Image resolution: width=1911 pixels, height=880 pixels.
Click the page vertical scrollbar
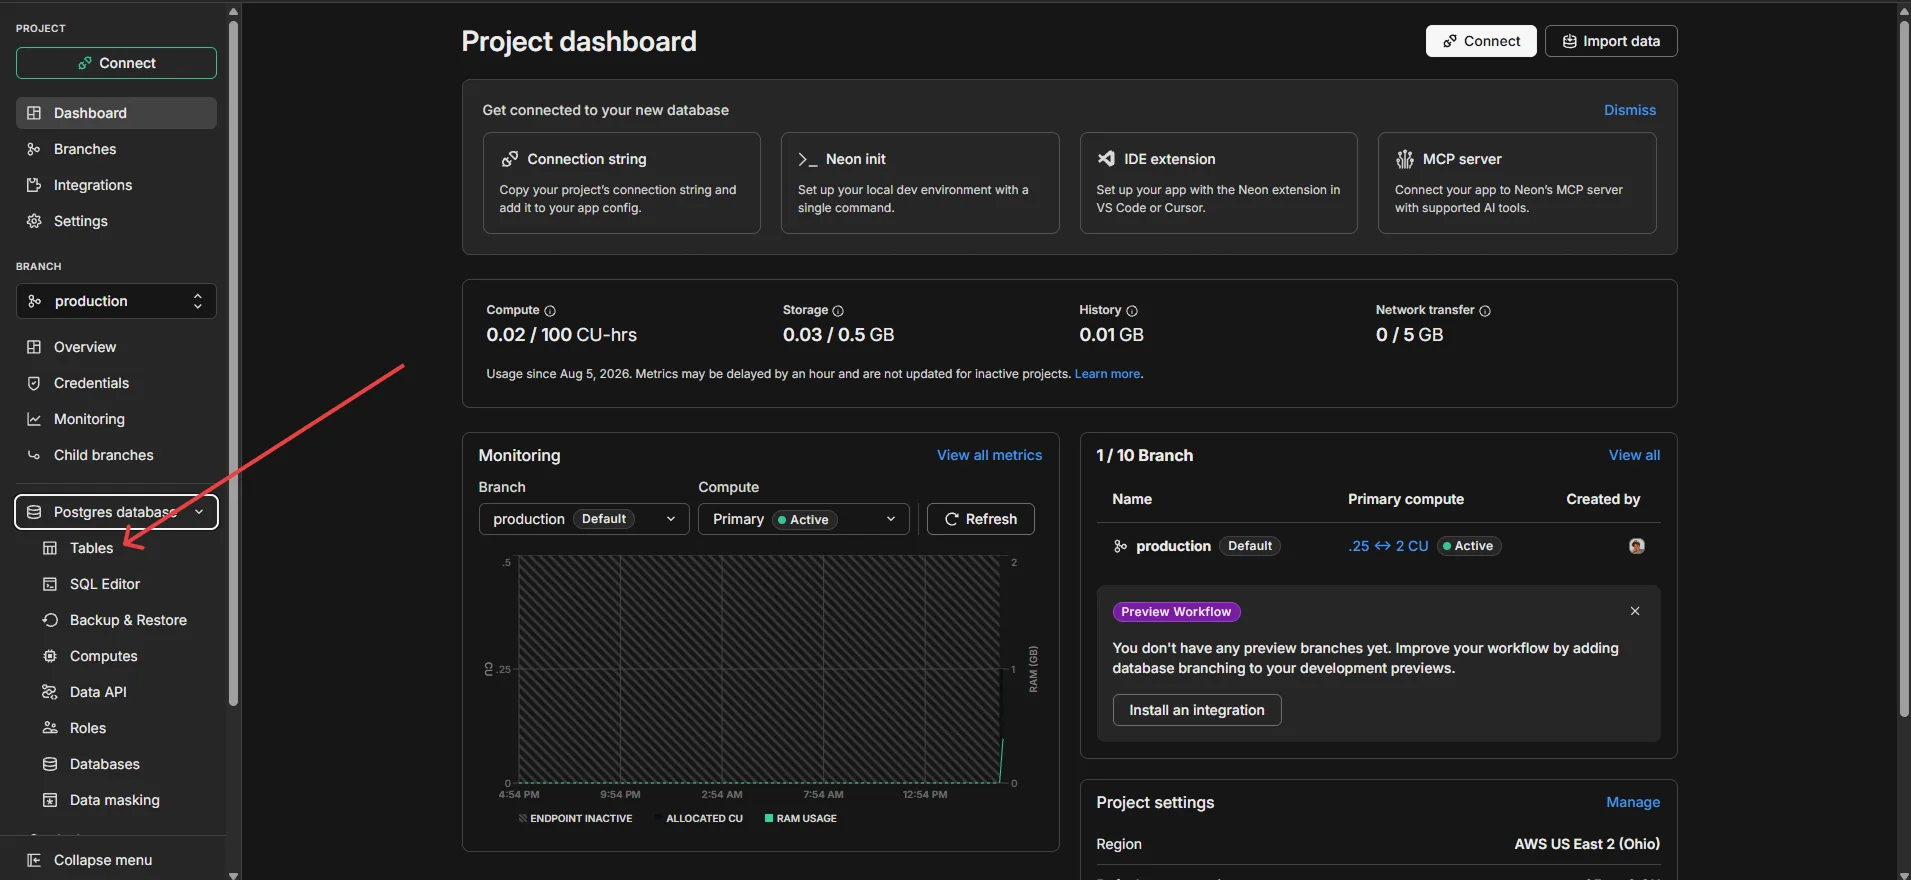1904,368
